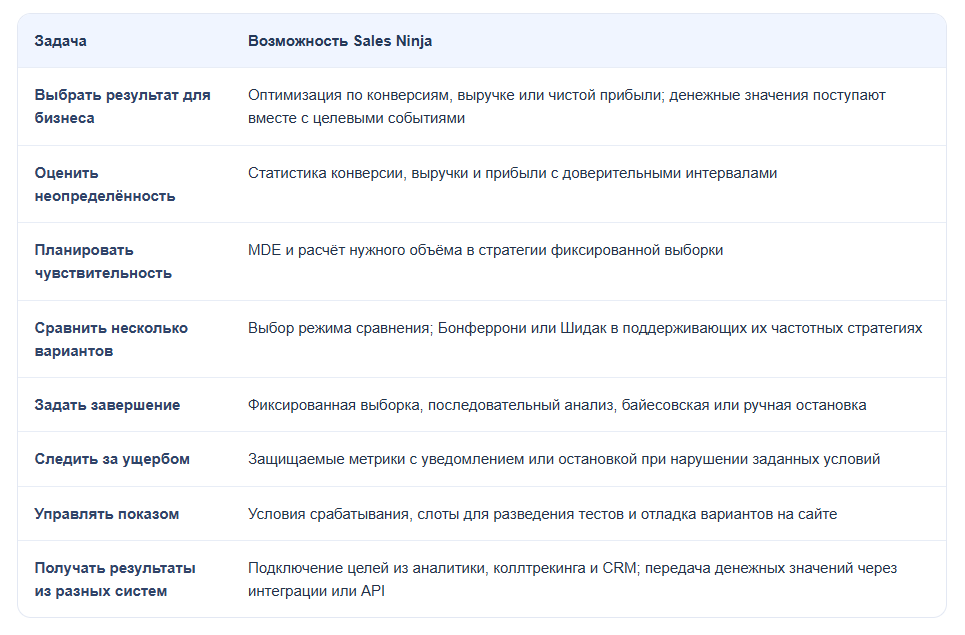
Task: Select the "Планировать чувствительность" row title
Action: 103,262
